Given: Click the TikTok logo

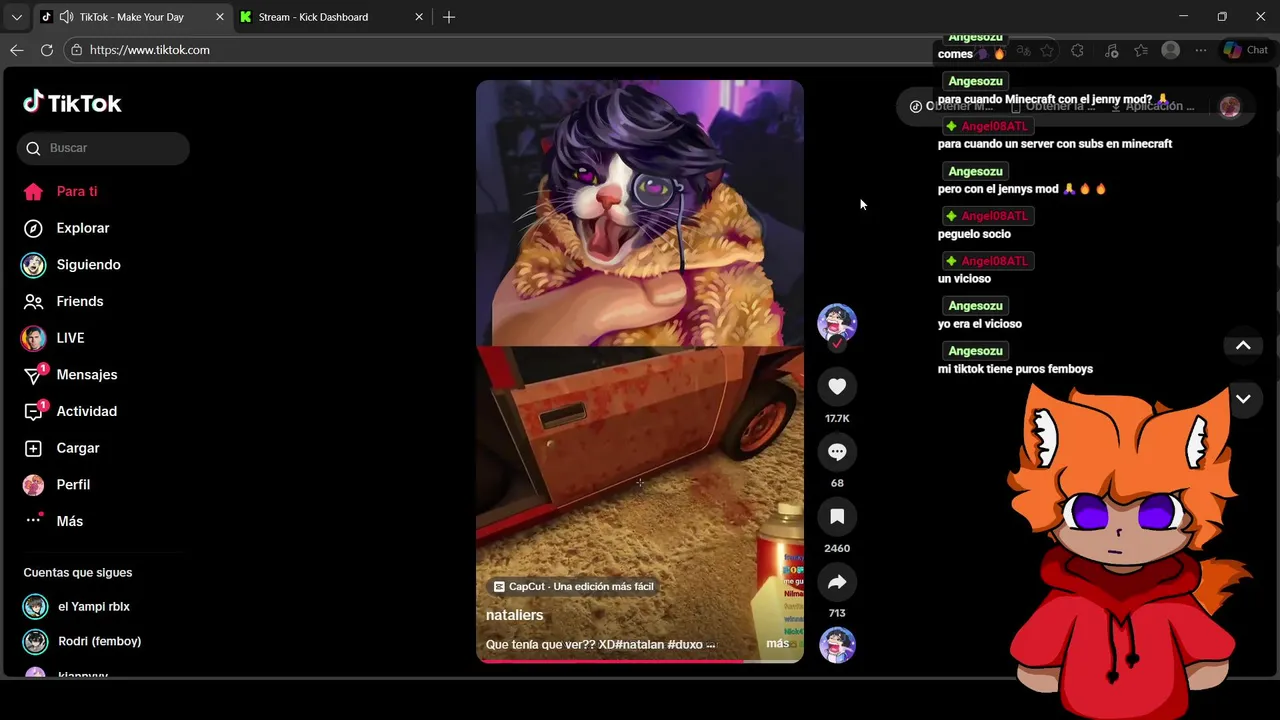Looking at the screenshot, I should 72,103.
